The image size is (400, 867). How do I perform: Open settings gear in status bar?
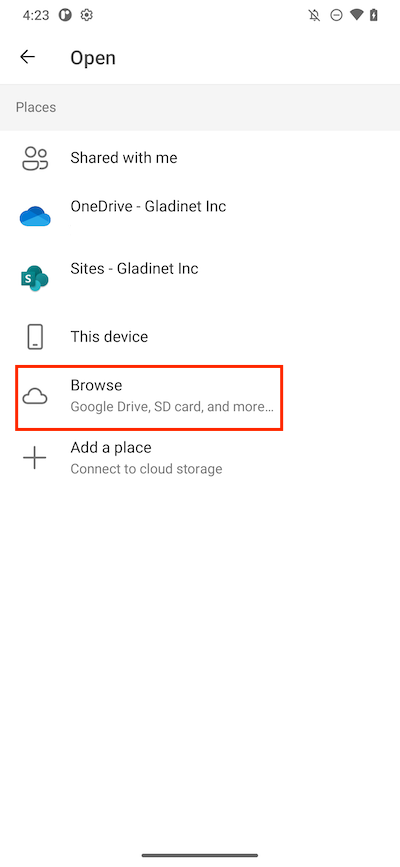86,15
